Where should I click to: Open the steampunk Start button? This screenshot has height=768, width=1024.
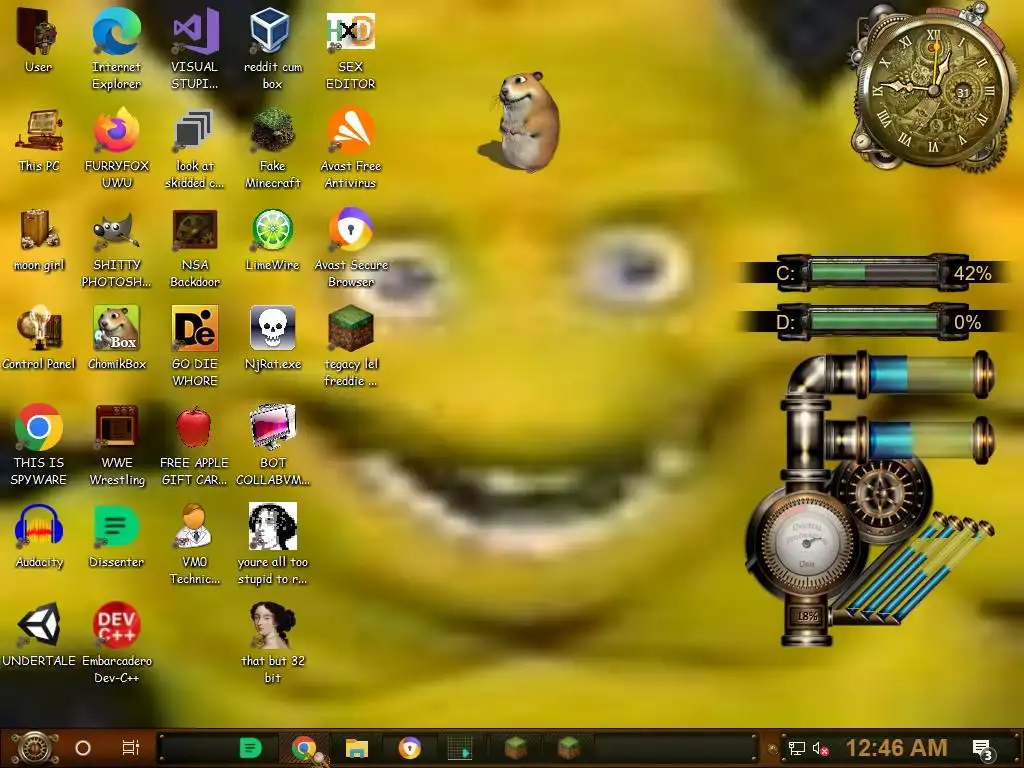click(35, 748)
